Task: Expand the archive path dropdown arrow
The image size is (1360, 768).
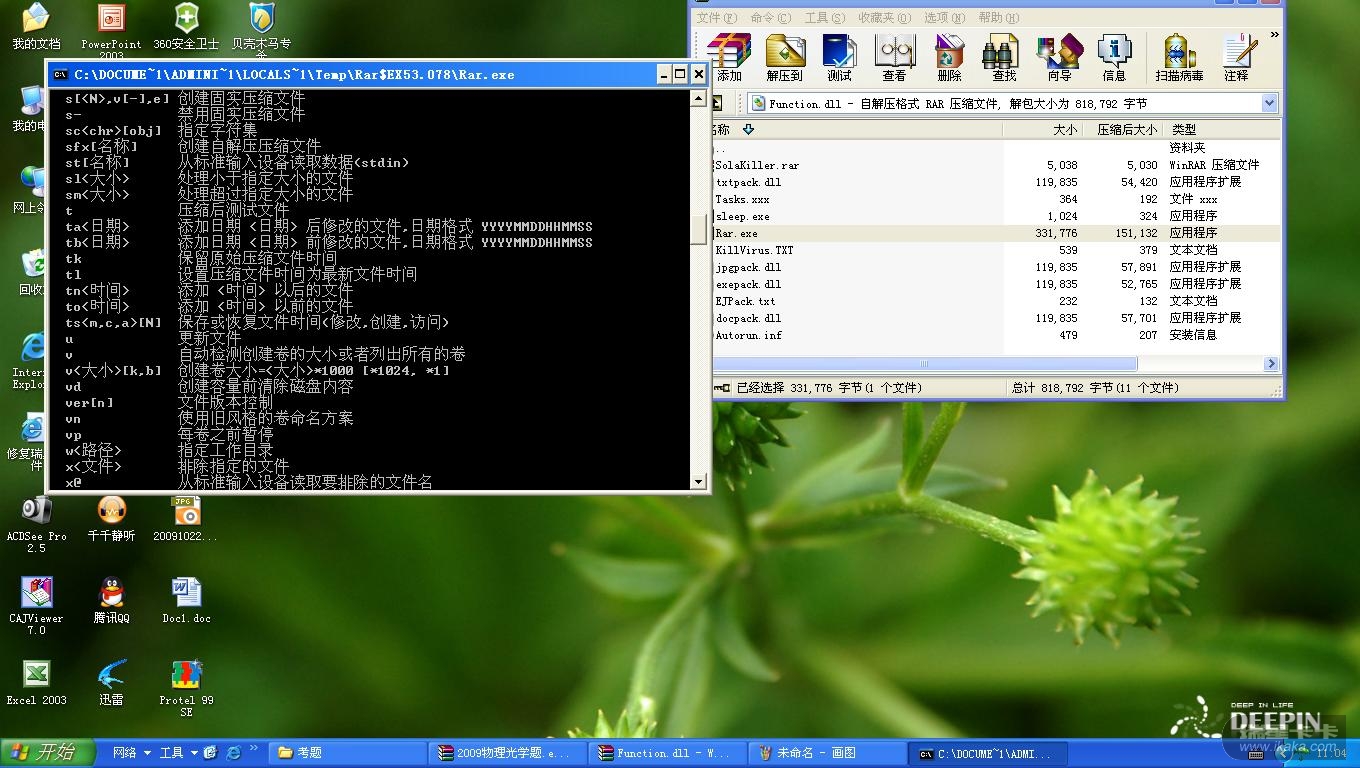Action: click(1269, 103)
